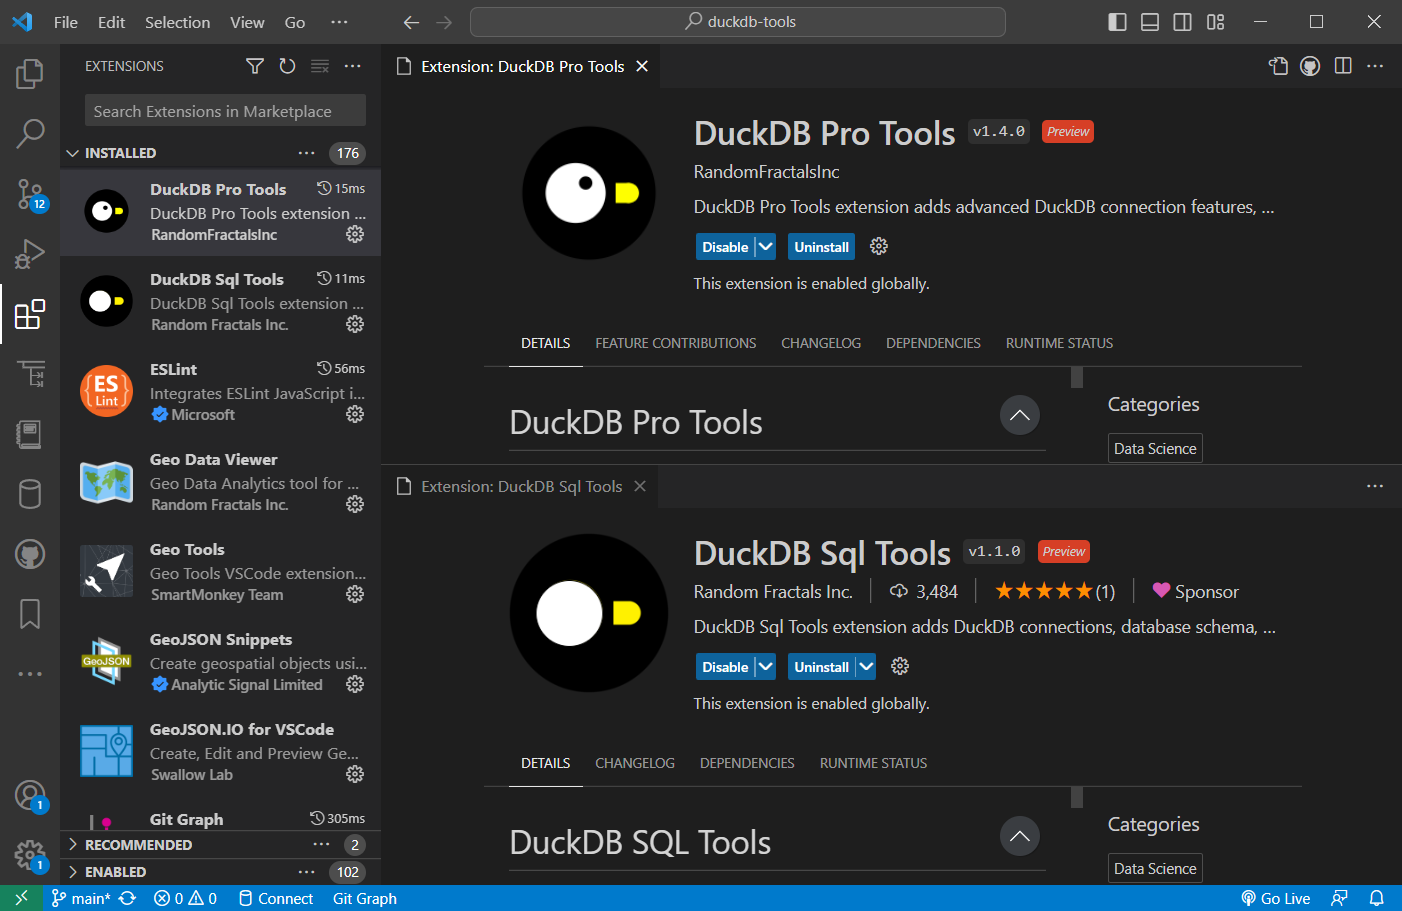Toggle secondary side bar layout button
This screenshot has height=911, width=1402.
[1182, 22]
